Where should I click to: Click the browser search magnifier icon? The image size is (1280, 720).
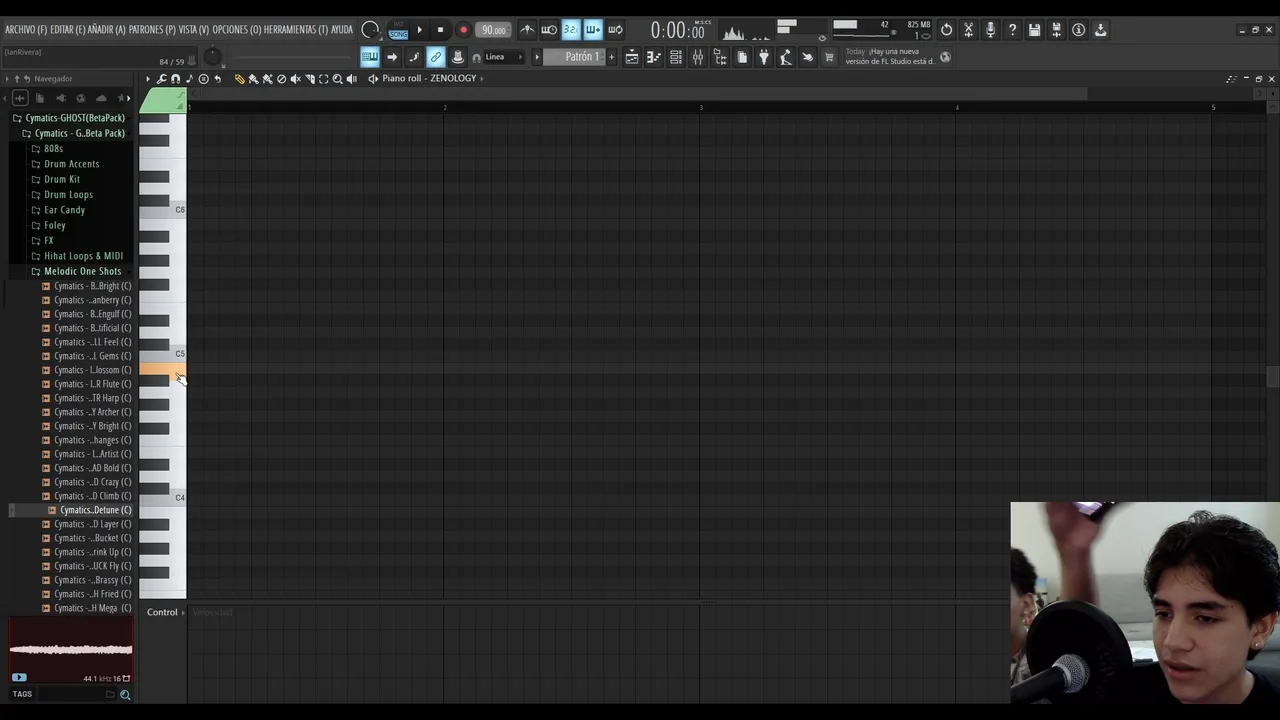(x=125, y=694)
